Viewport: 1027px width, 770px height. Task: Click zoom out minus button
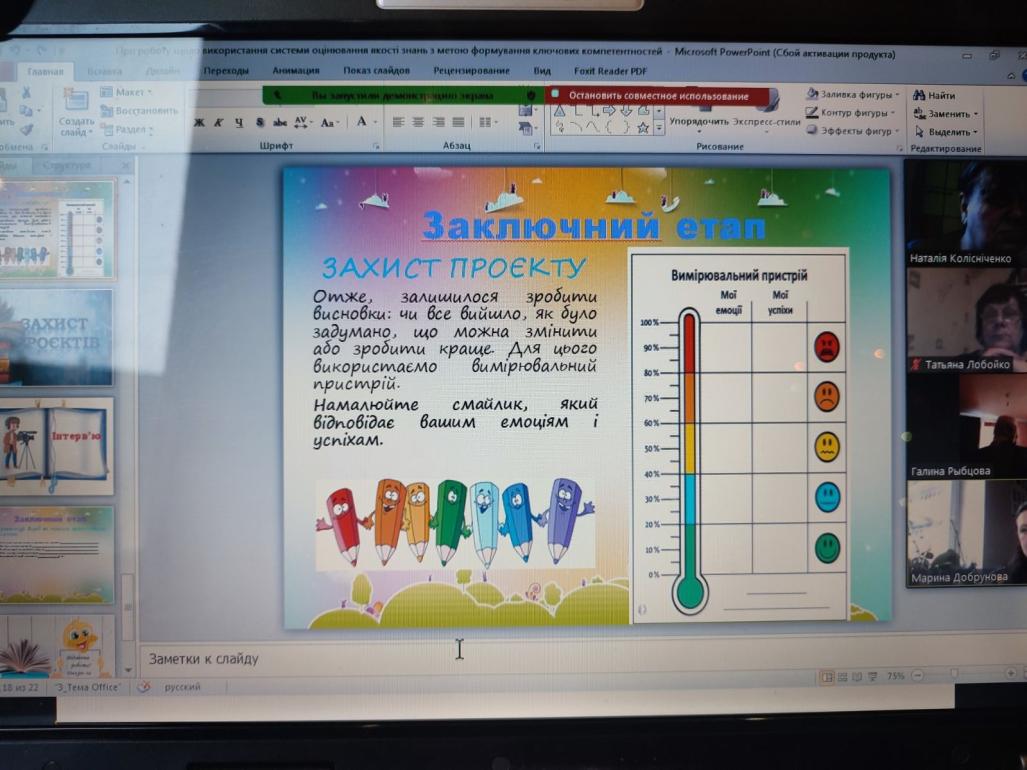(918, 674)
